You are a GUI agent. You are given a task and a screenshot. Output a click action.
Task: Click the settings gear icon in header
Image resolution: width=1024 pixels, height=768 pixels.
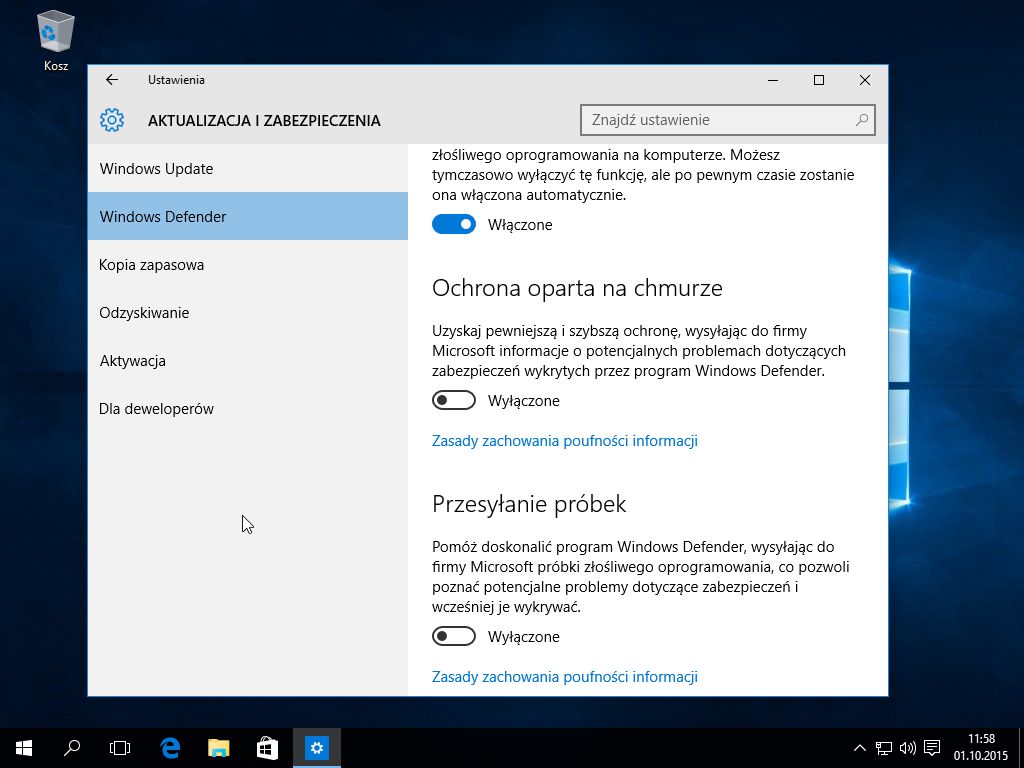[112, 120]
